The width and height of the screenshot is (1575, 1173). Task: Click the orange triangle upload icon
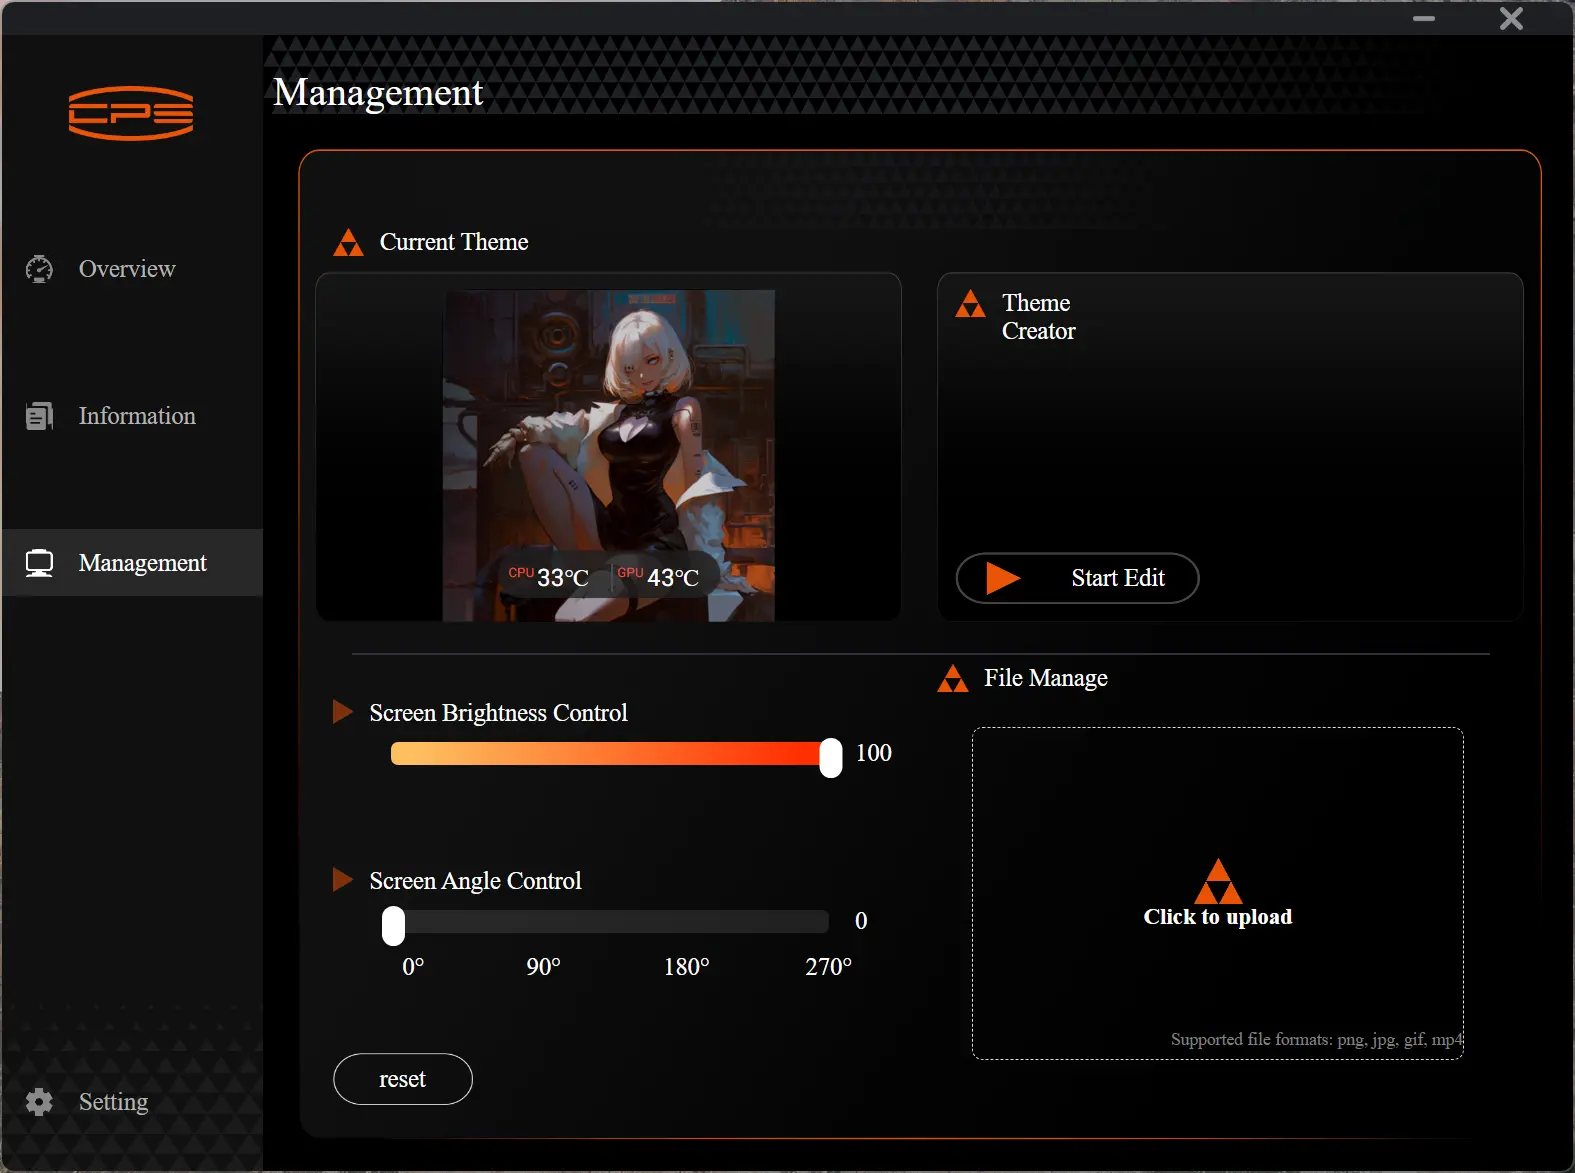click(x=1218, y=881)
